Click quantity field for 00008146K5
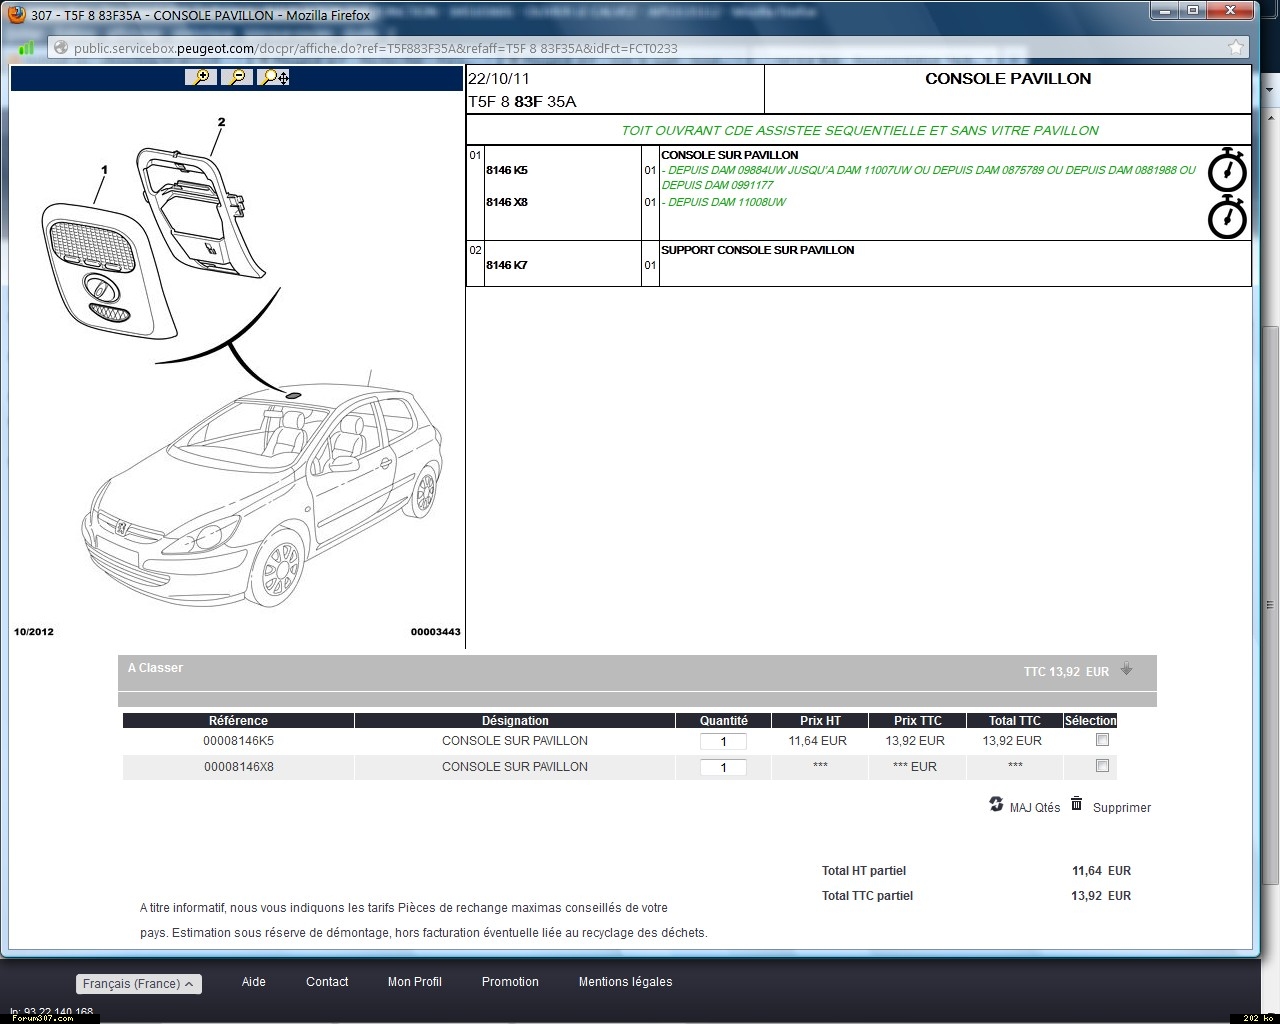 click(723, 742)
